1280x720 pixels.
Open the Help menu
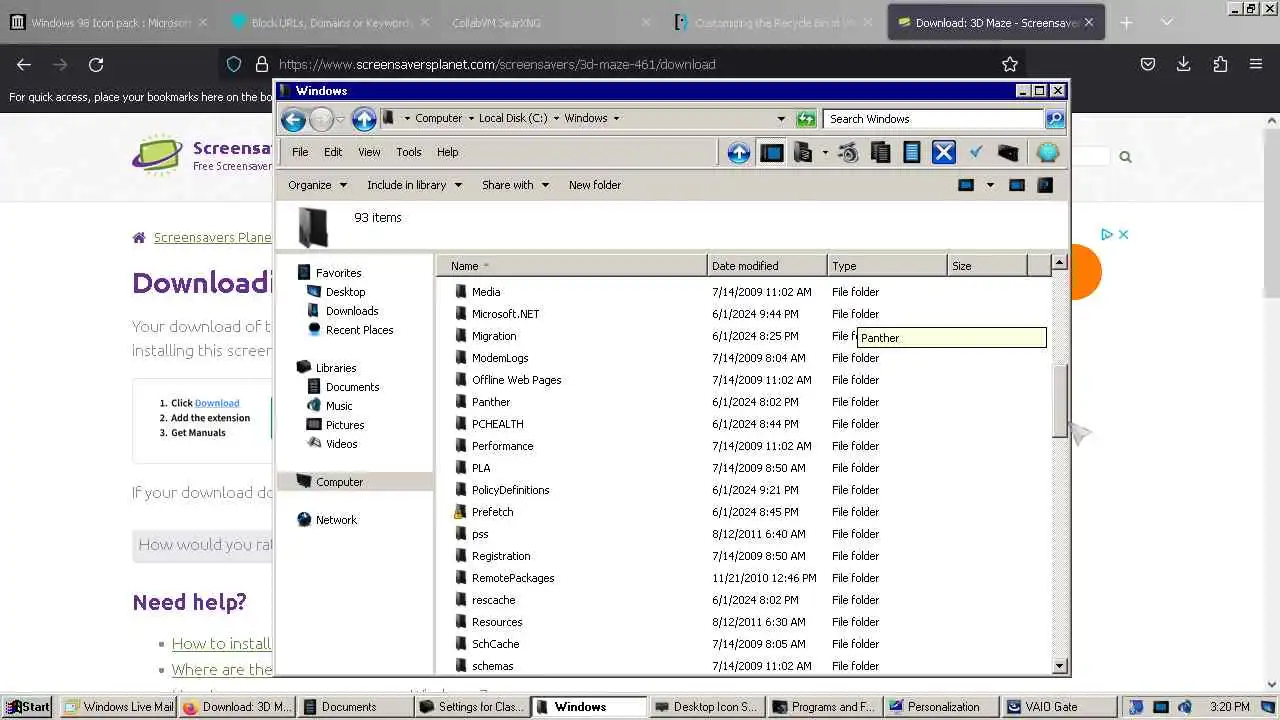447,152
